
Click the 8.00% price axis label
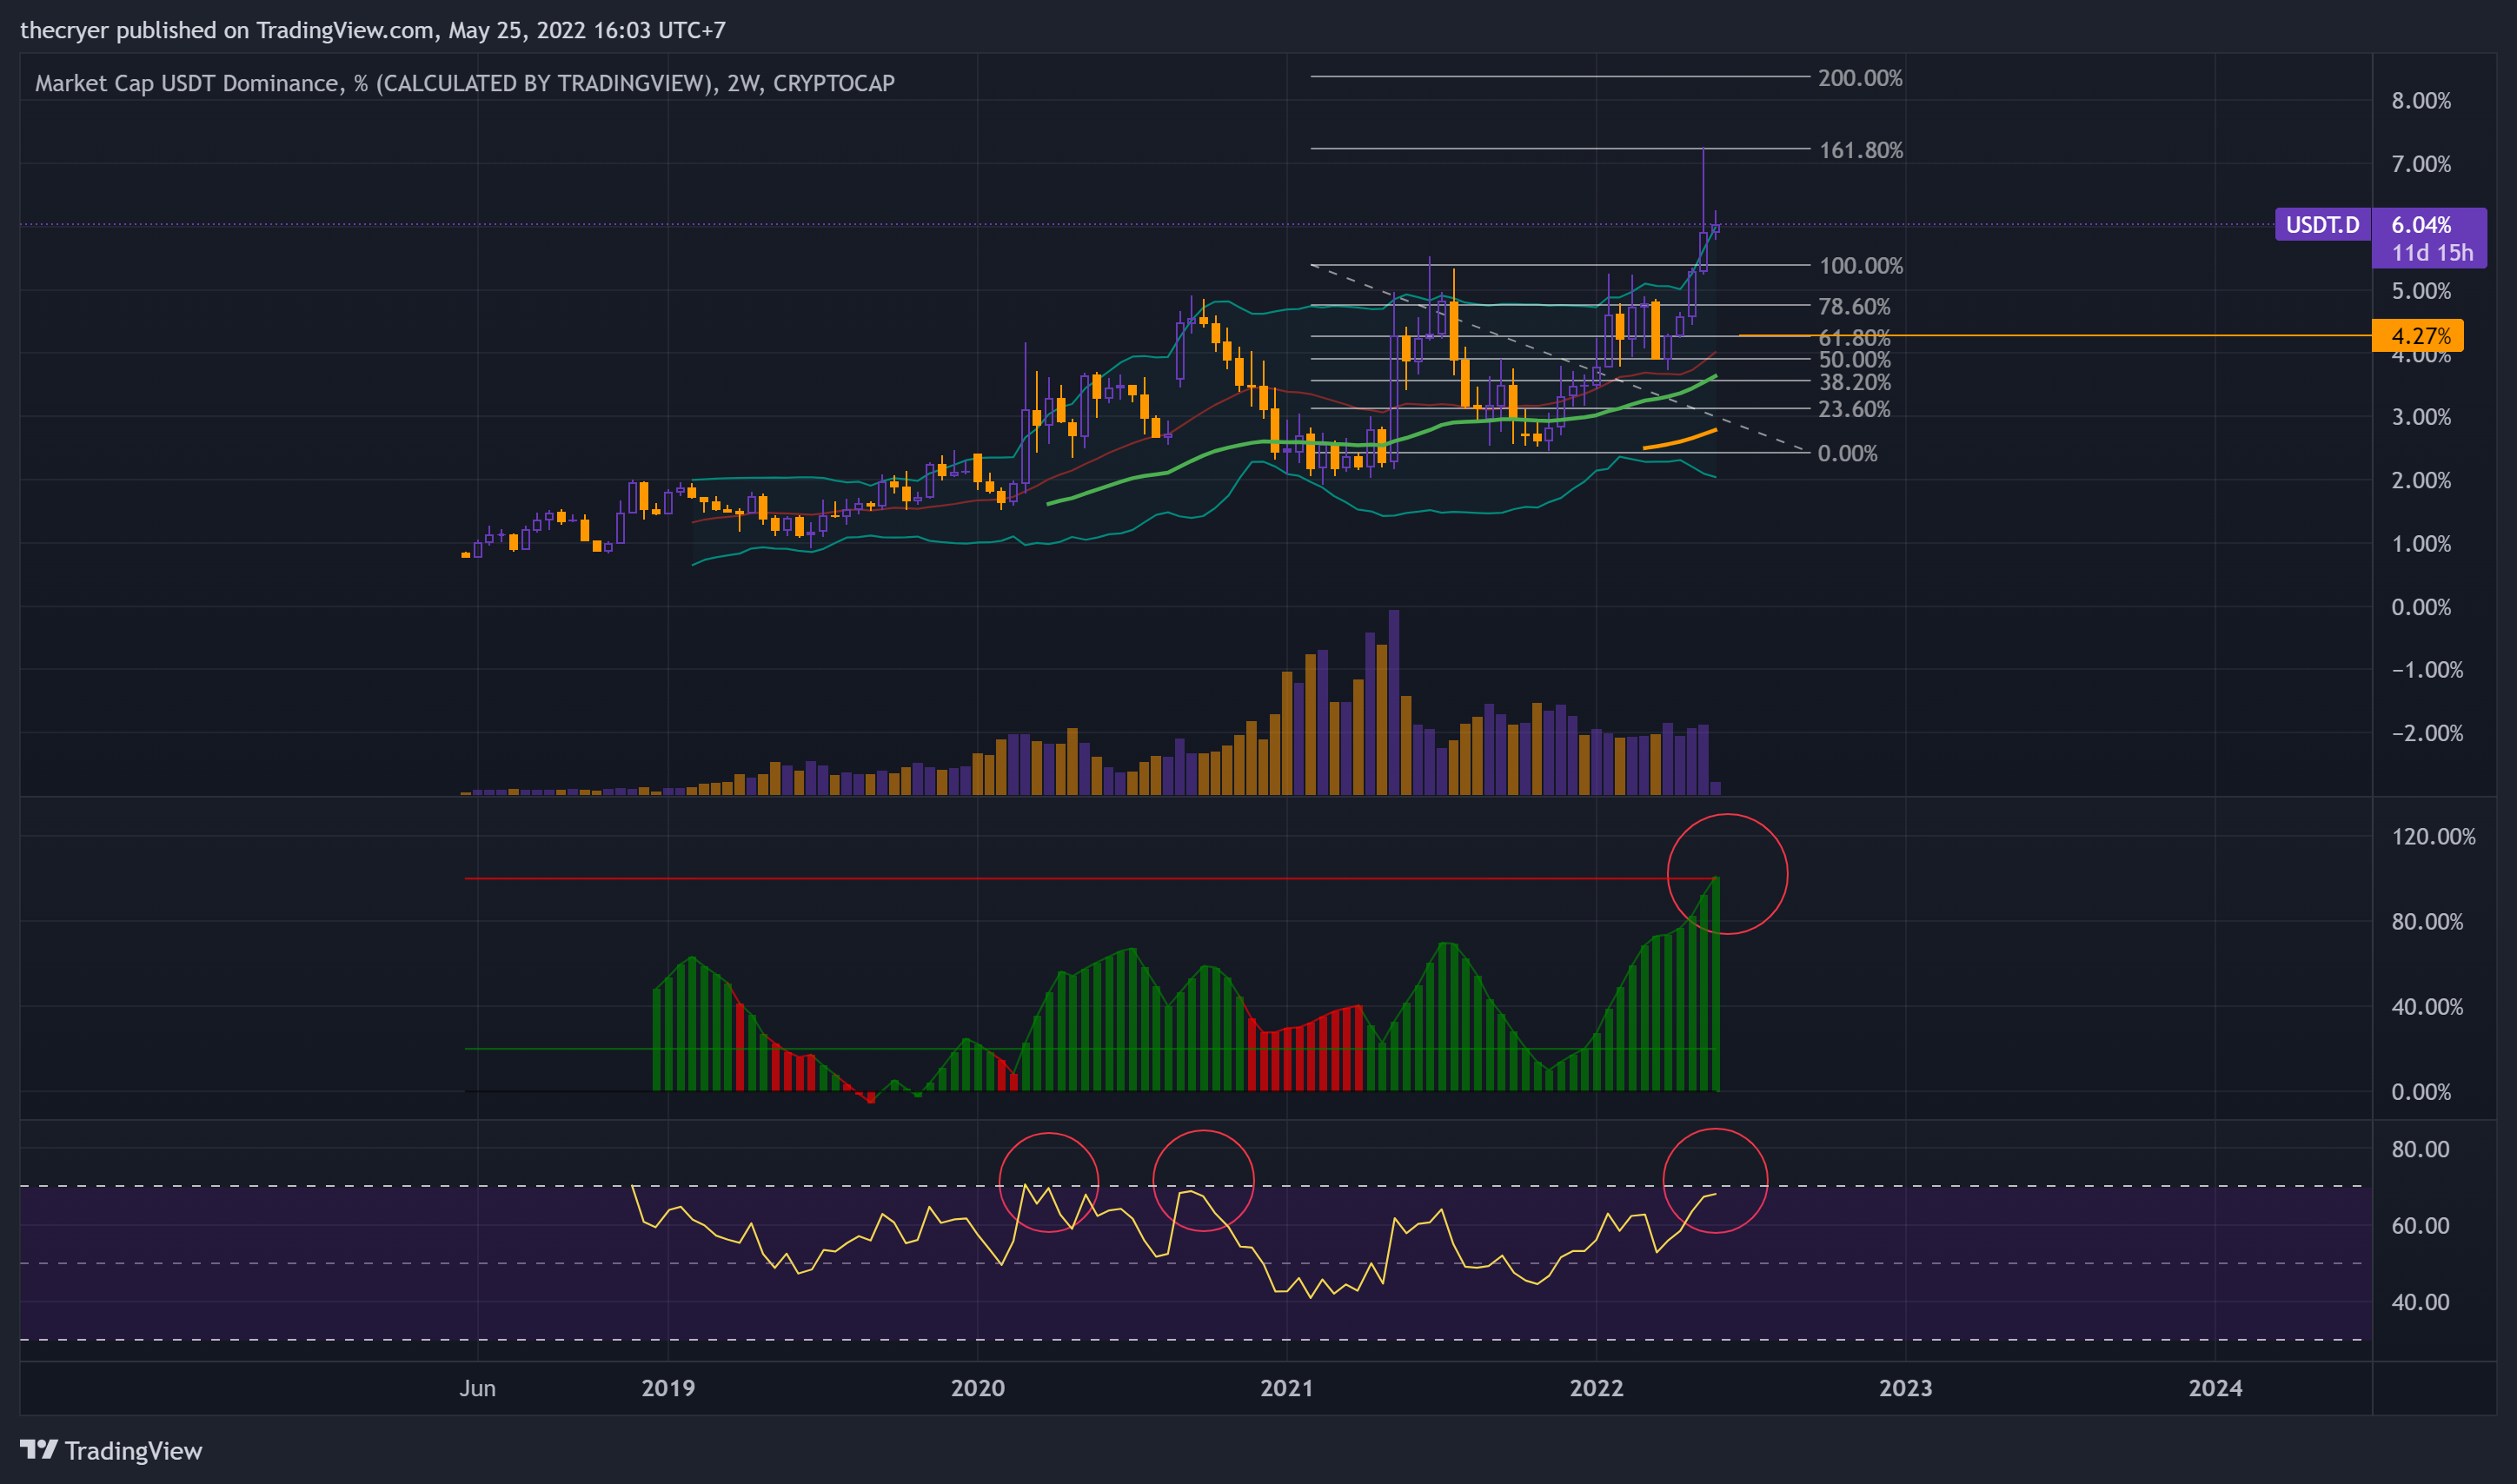[2421, 100]
